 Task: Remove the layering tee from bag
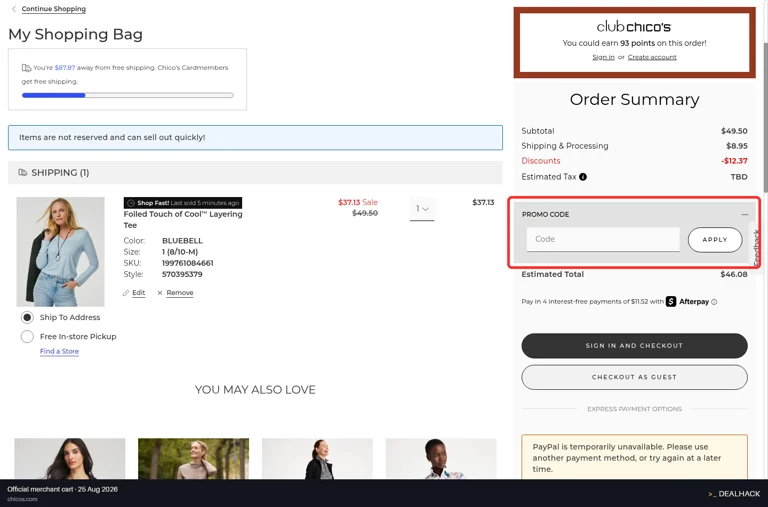tap(180, 292)
